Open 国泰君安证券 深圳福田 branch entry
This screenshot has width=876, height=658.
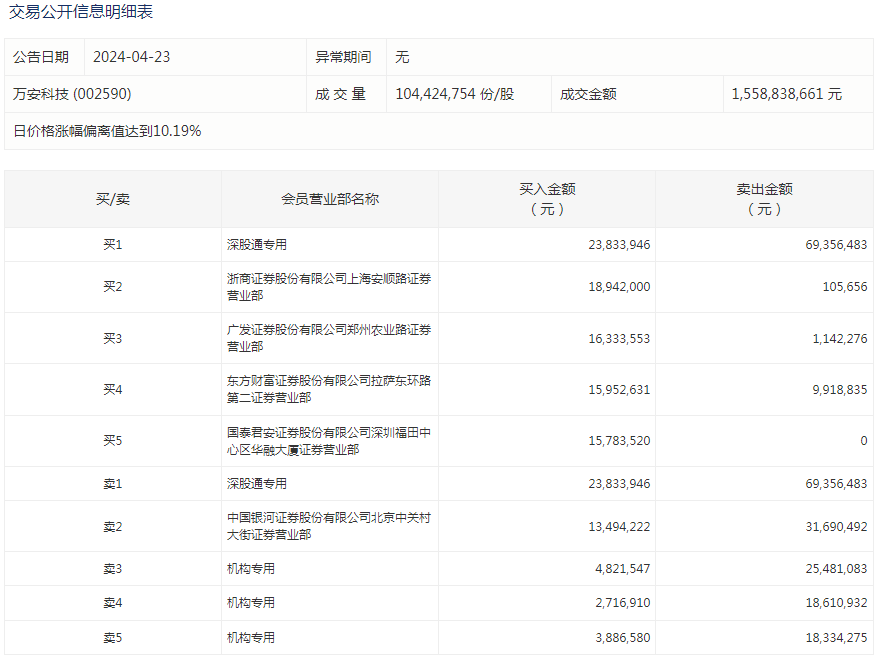[x=329, y=441]
